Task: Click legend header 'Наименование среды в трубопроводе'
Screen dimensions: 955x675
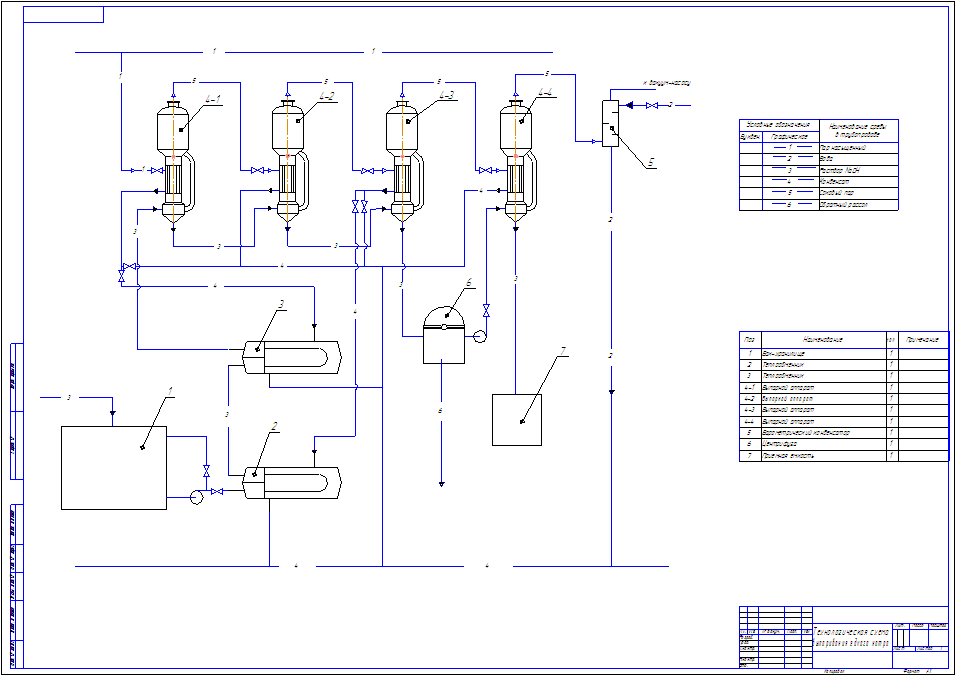Action: 858,130
